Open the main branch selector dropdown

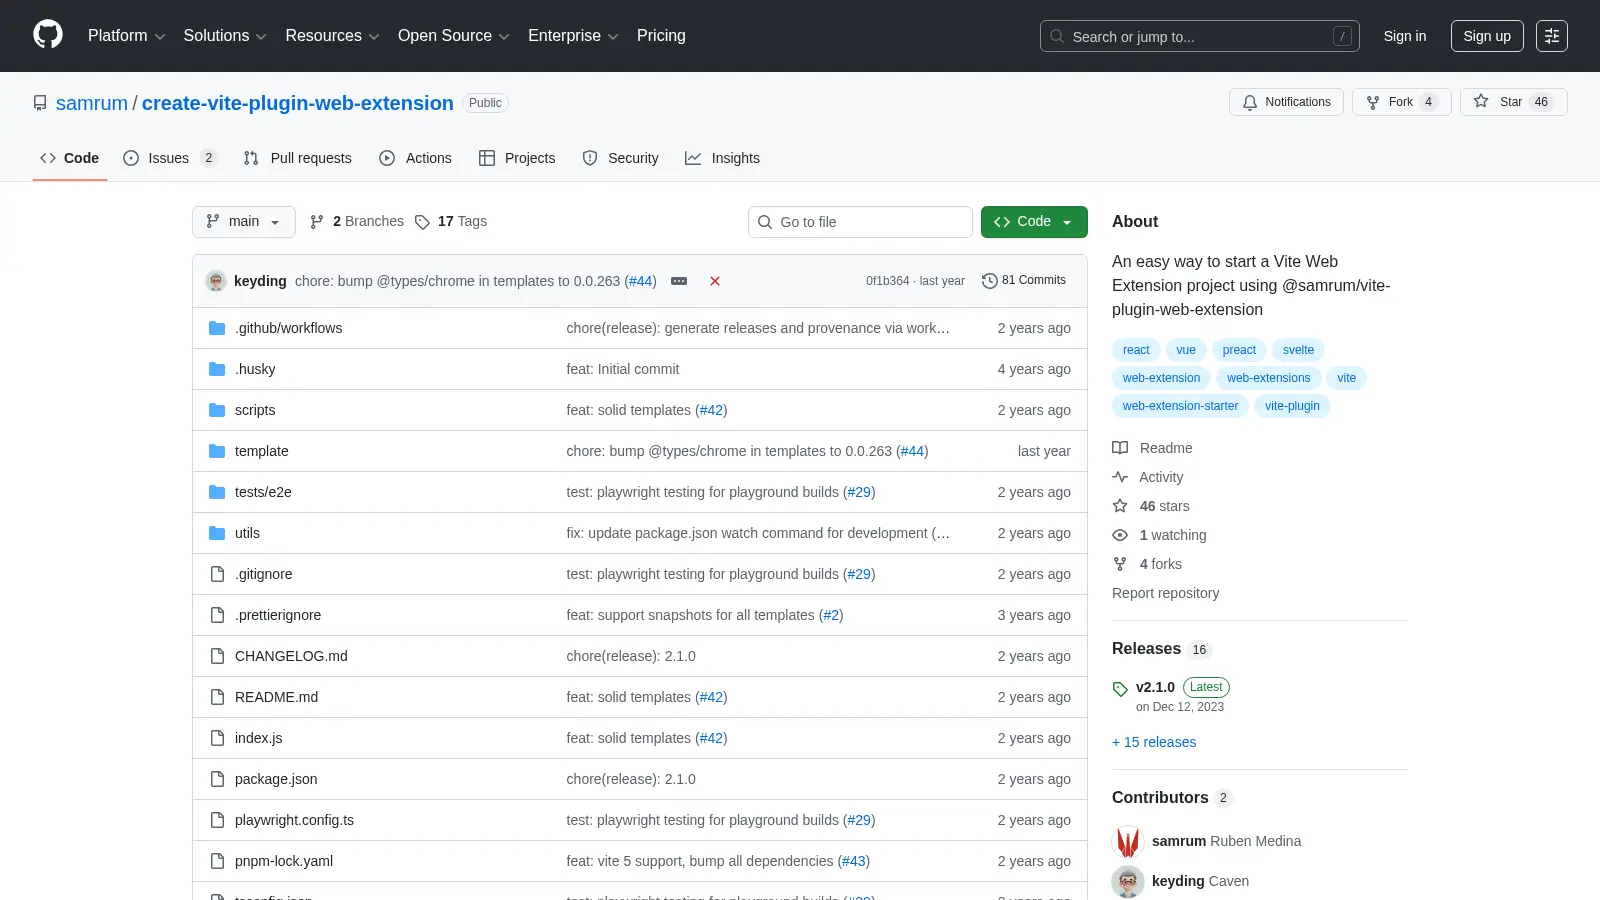point(244,222)
